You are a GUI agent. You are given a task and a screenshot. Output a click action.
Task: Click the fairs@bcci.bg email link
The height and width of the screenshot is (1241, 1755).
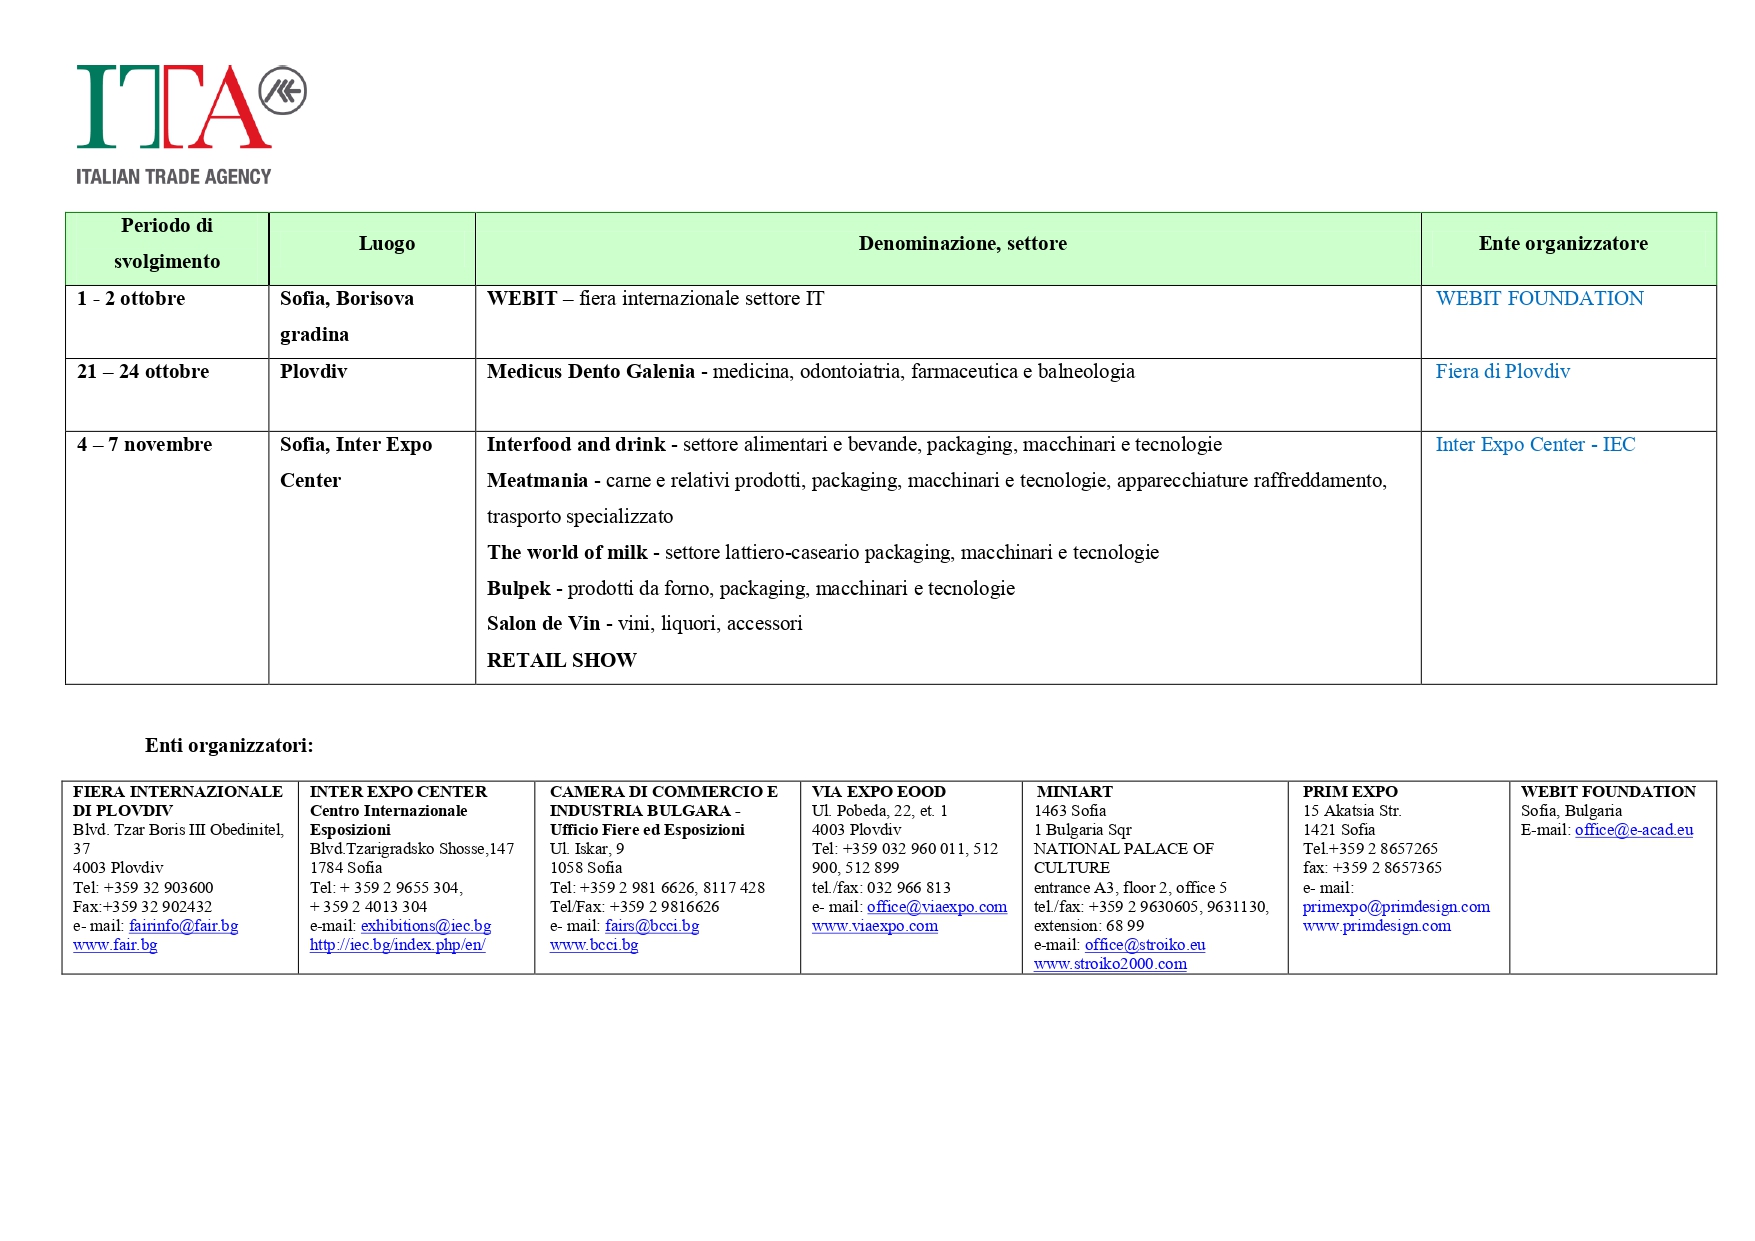pos(652,926)
